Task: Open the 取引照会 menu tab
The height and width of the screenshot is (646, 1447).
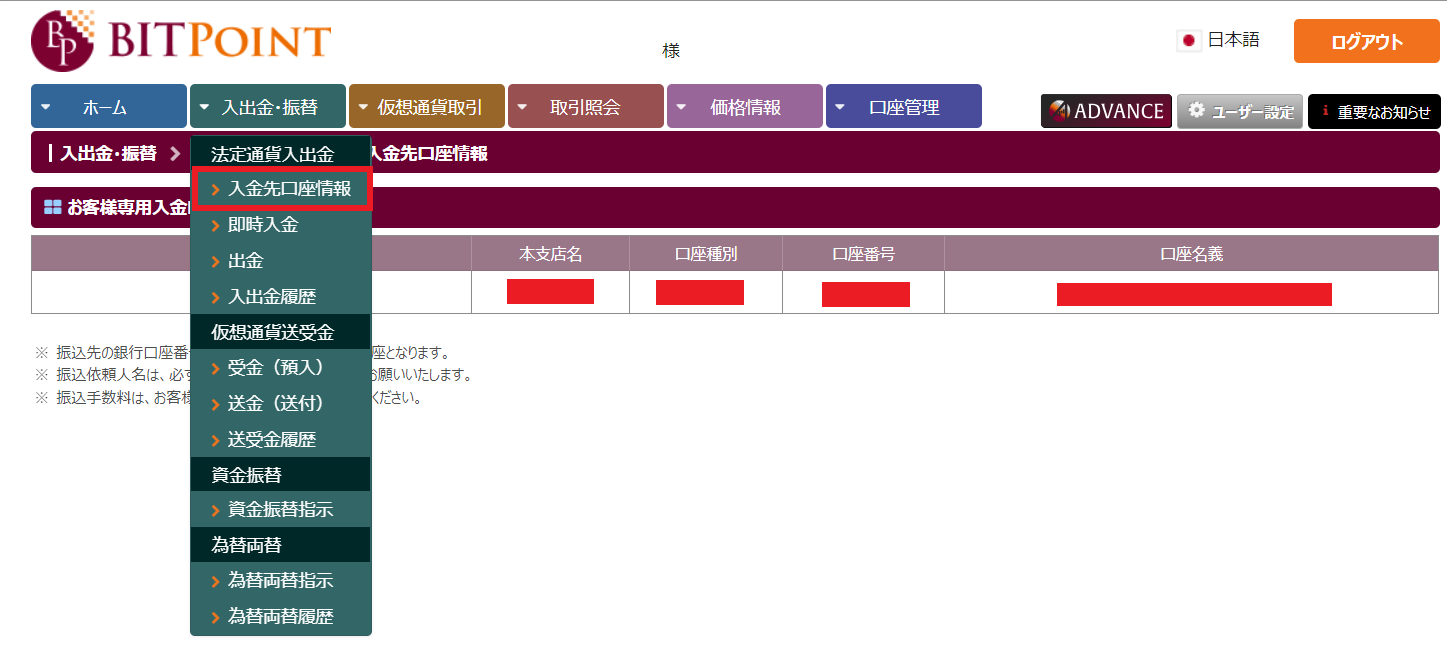Action: click(586, 106)
